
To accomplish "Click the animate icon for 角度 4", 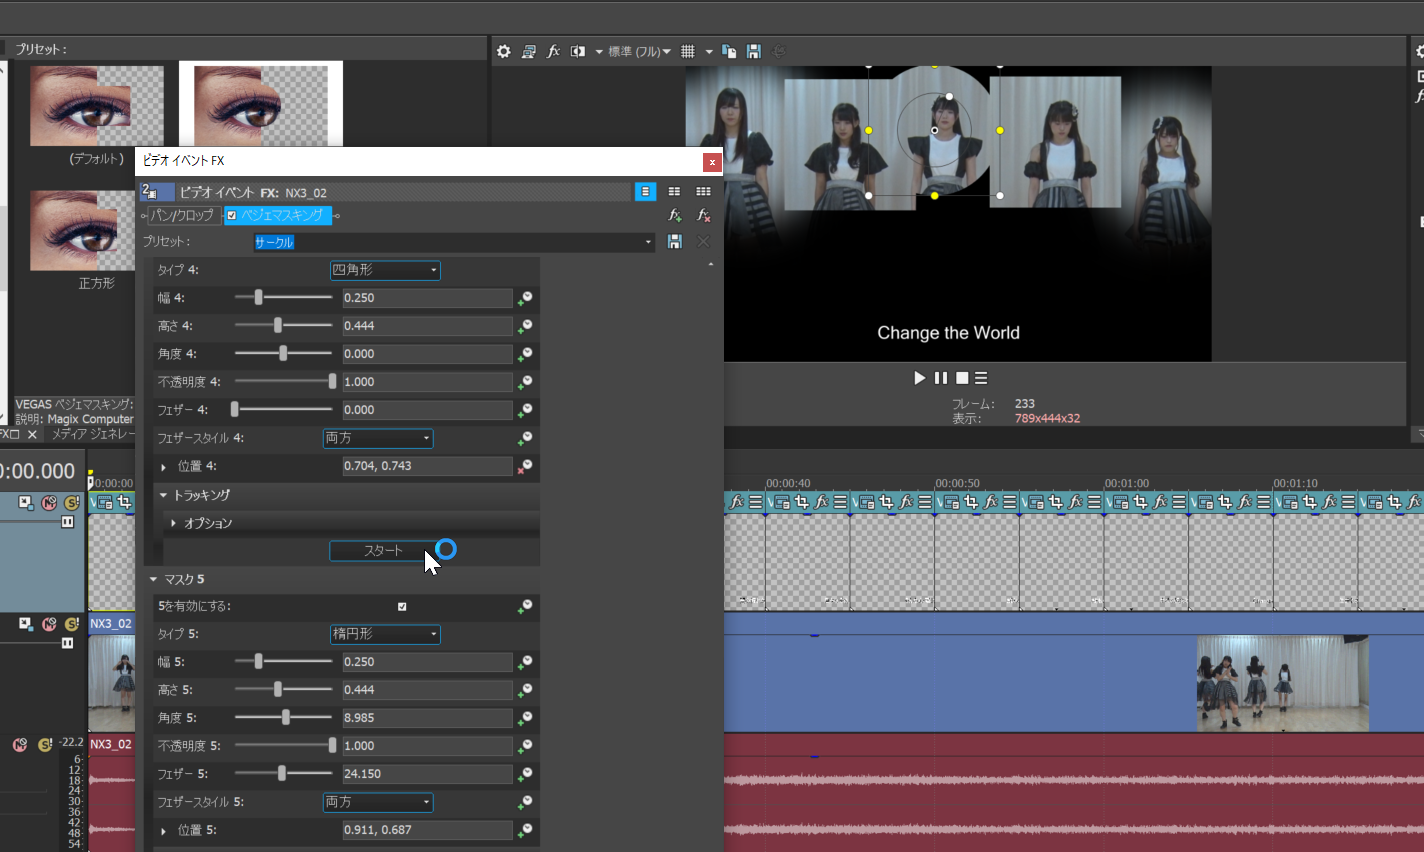I will (524, 354).
